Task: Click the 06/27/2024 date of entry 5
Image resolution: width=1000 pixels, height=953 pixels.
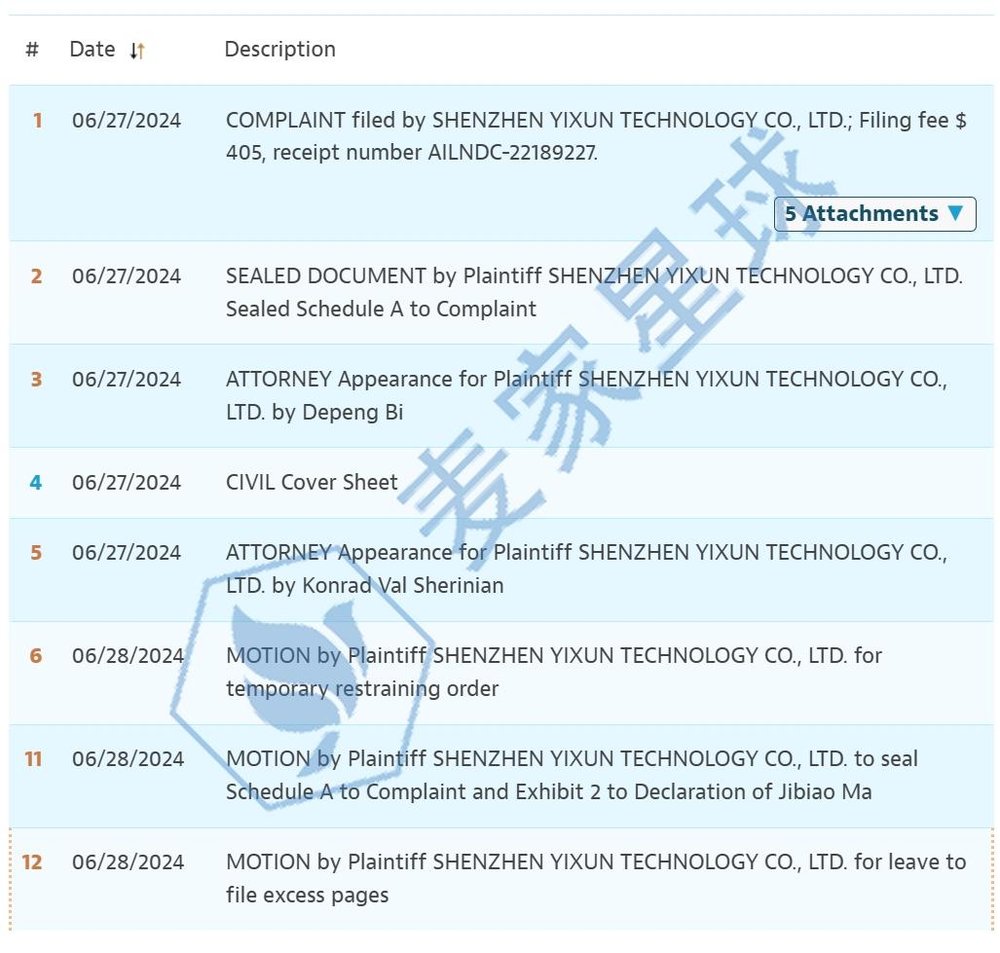Action: click(126, 553)
